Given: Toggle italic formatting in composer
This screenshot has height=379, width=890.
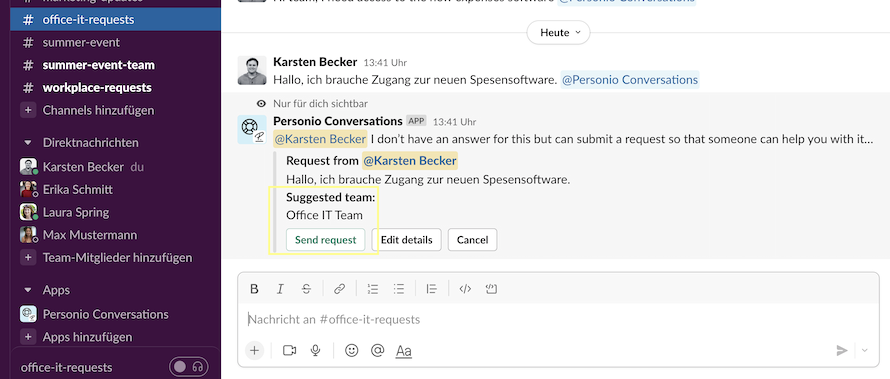Looking at the screenshot, I should click(280, 289).
